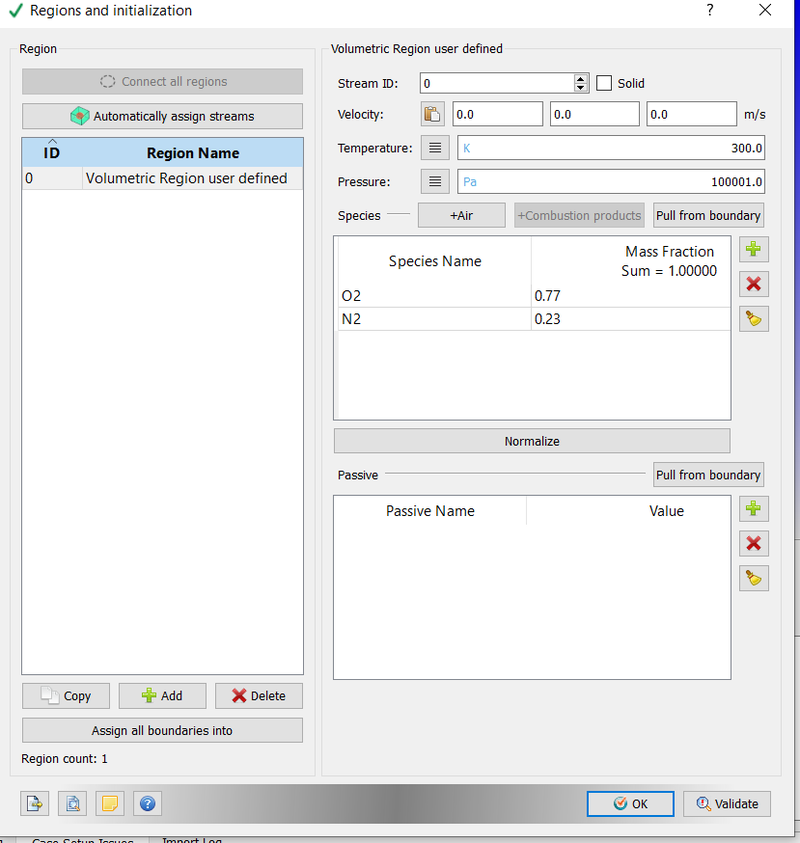Expand the Species options with +Air
This screenshot has height=843, width=800.
coord(461,215)
